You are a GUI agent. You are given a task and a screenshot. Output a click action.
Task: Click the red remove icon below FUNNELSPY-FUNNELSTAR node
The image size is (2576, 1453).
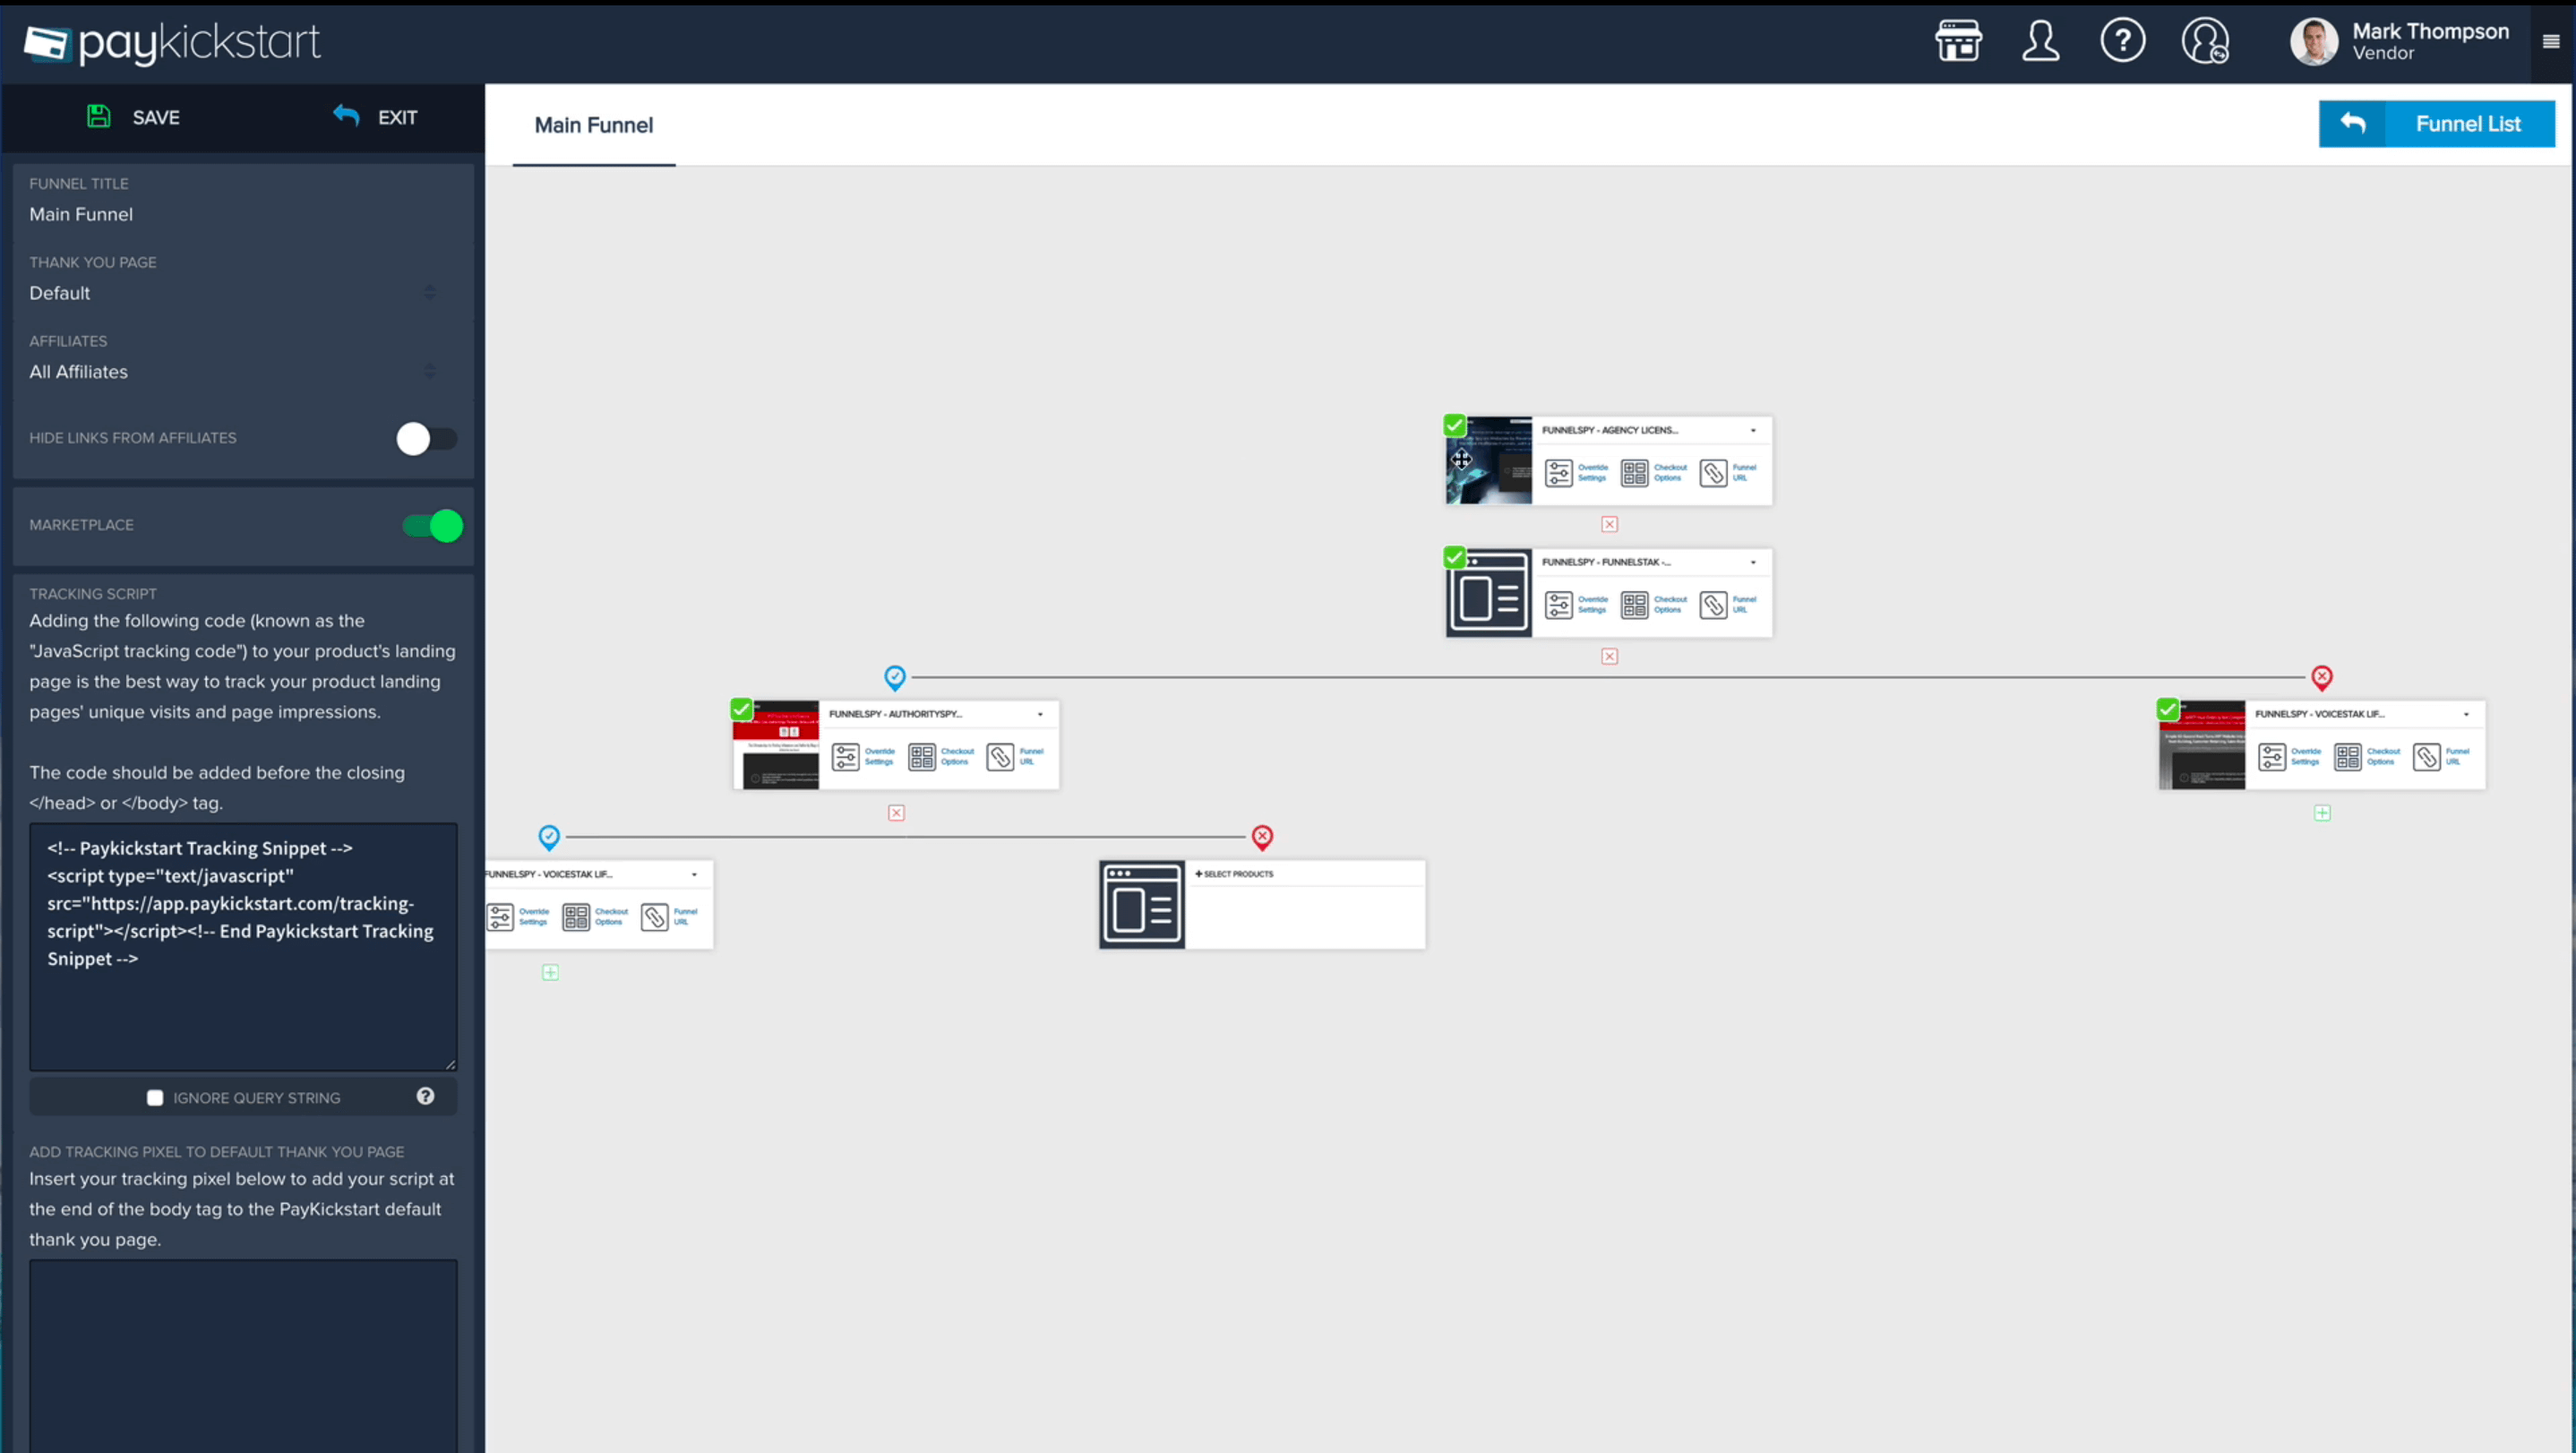click(x=1609, y=657)
